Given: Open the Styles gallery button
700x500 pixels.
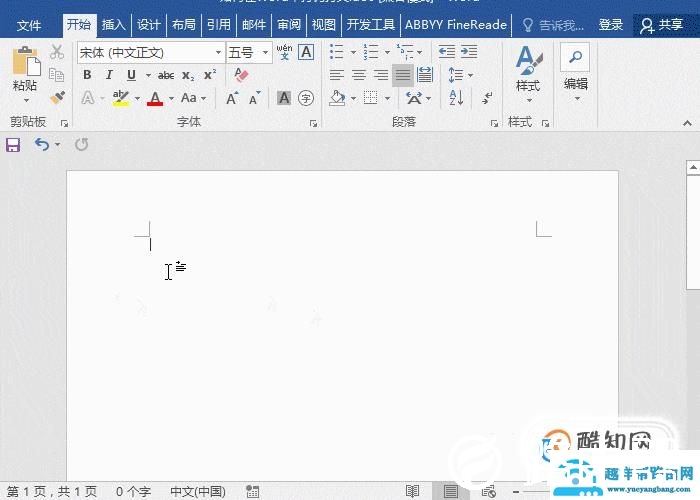Looking at the screenshot, I should pyautogui.click(x=529, y=74).
